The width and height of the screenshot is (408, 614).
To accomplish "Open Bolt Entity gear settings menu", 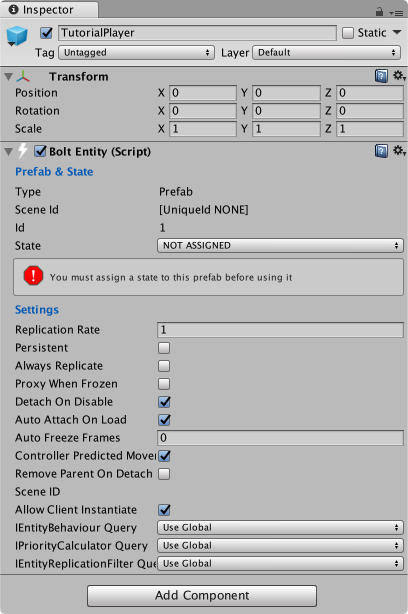I will [399, 150].
